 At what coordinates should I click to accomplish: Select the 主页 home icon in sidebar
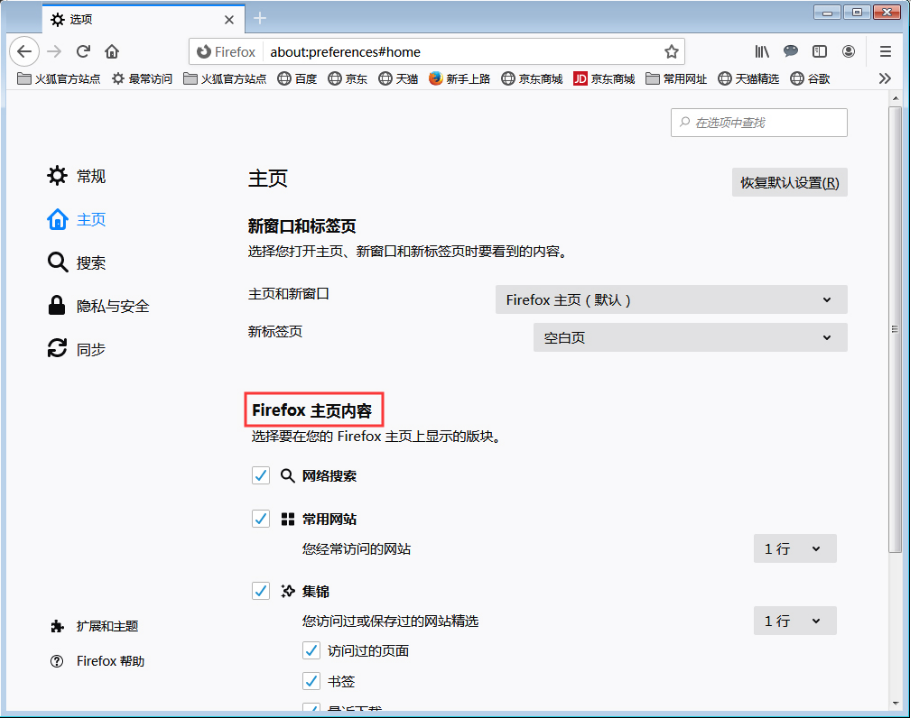[x=57, y=219]
